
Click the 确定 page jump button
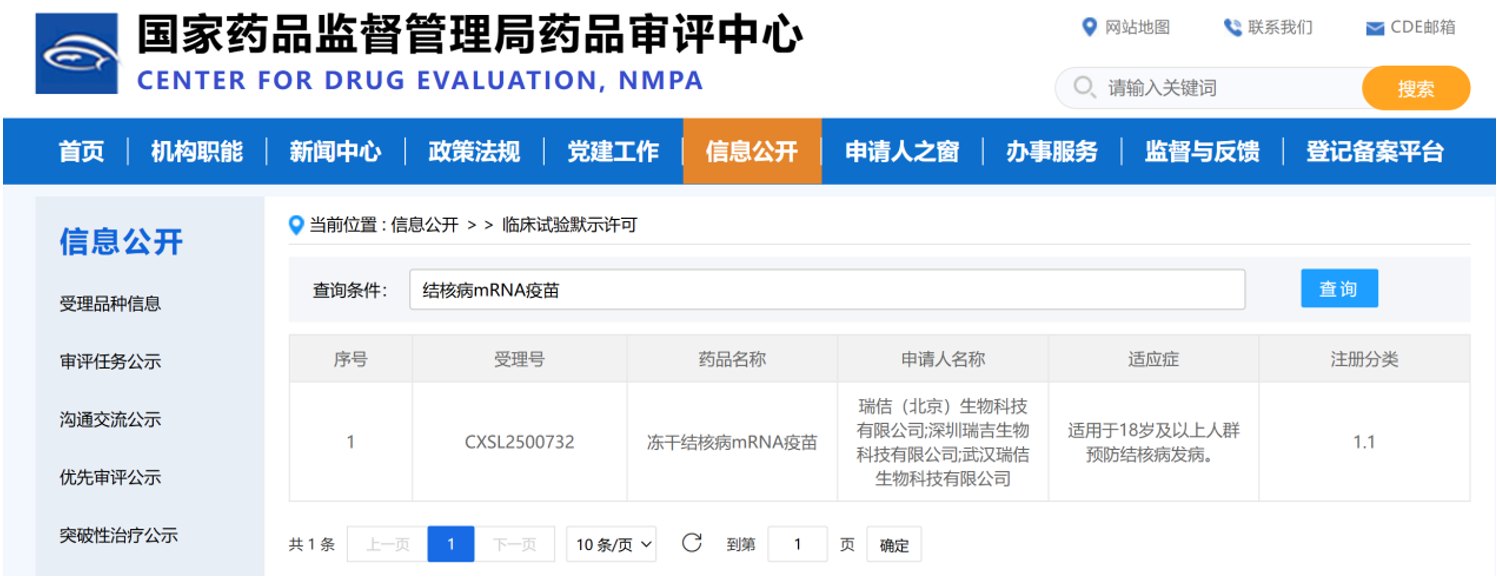[894, 545]
